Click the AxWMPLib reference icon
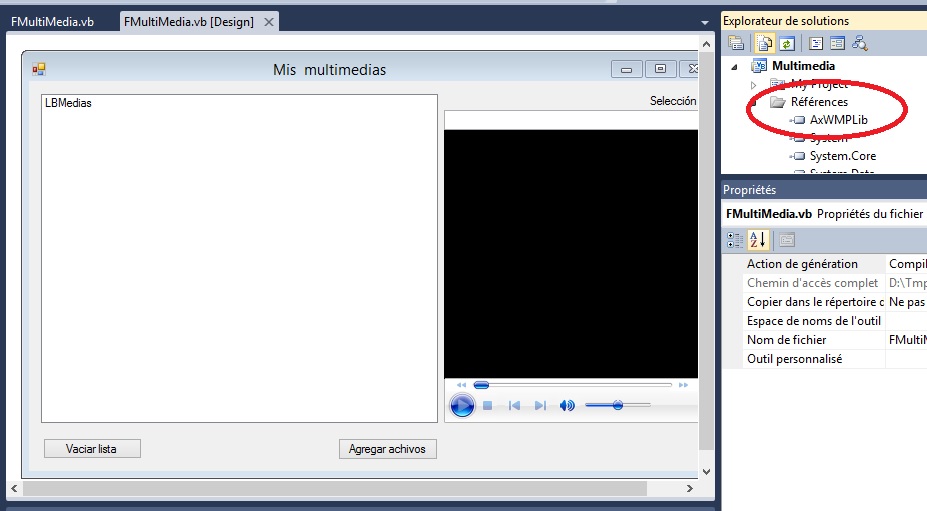Image resolution: width=927 pixels, height=511 pixels. point(798,120)
